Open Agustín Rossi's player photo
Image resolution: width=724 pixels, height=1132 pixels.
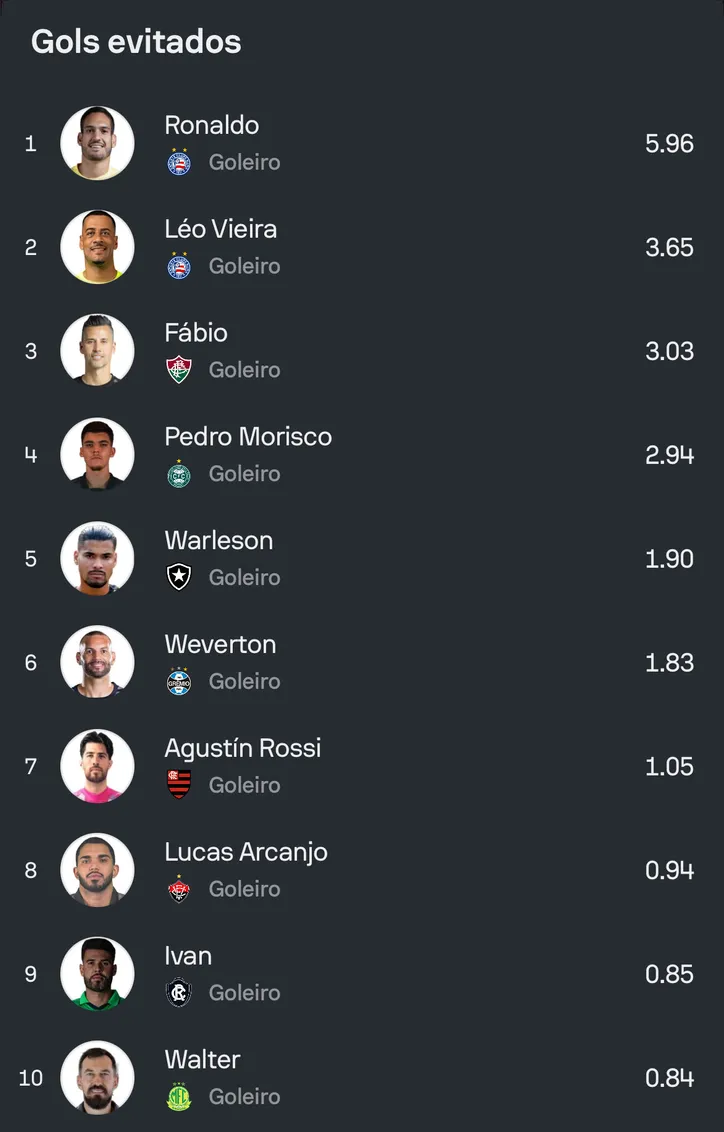(x=97, y=766)
